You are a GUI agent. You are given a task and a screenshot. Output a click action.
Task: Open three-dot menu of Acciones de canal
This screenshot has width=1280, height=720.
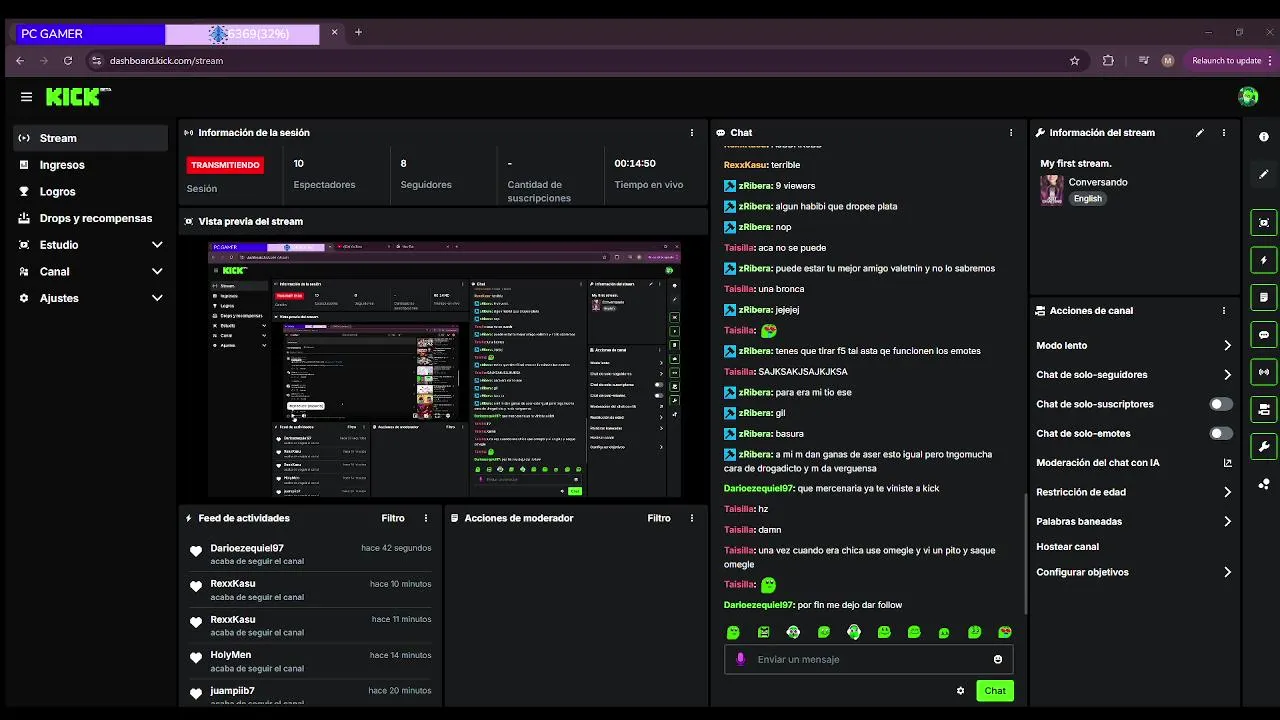coord(1223,310)
